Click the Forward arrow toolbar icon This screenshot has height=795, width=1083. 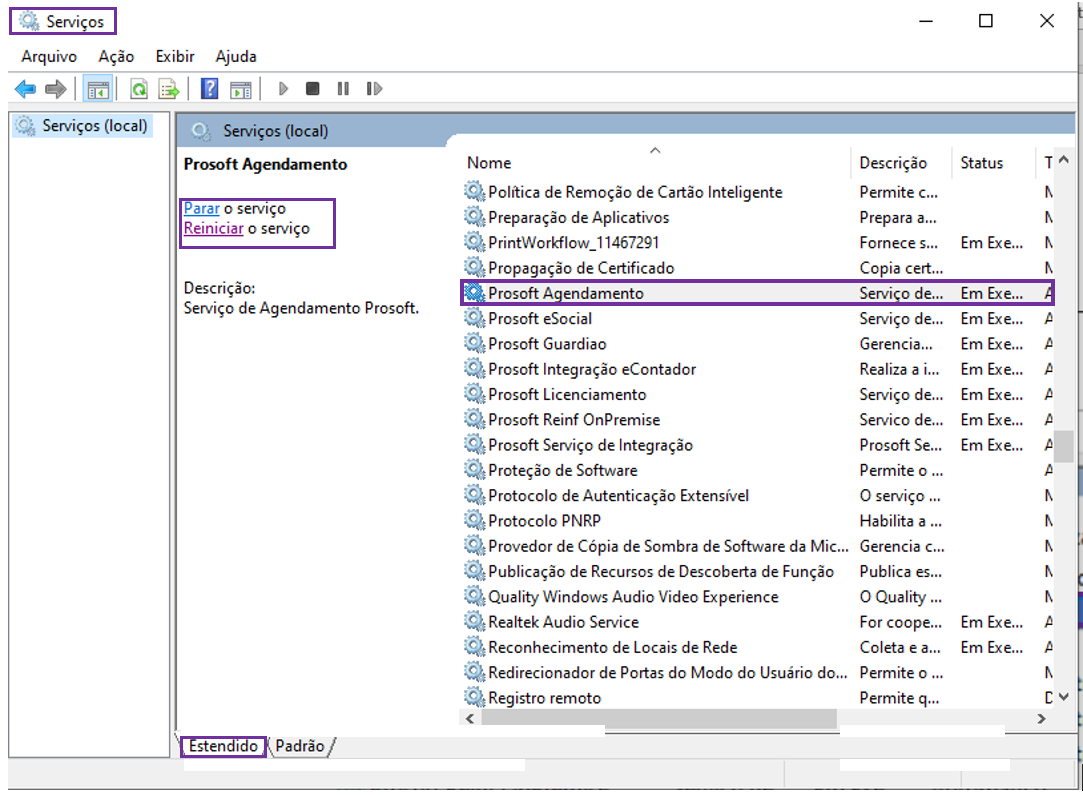pos(55,88)
